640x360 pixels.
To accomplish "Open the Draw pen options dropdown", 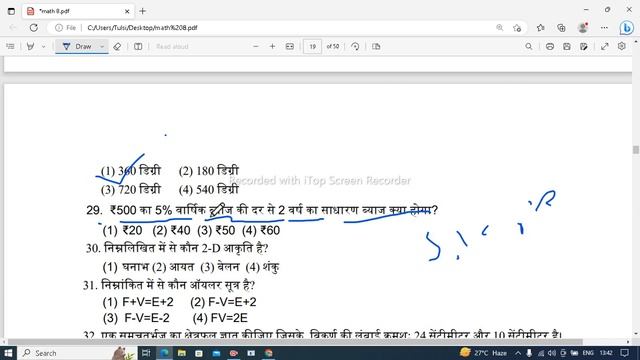I will [x=102, y=47].
